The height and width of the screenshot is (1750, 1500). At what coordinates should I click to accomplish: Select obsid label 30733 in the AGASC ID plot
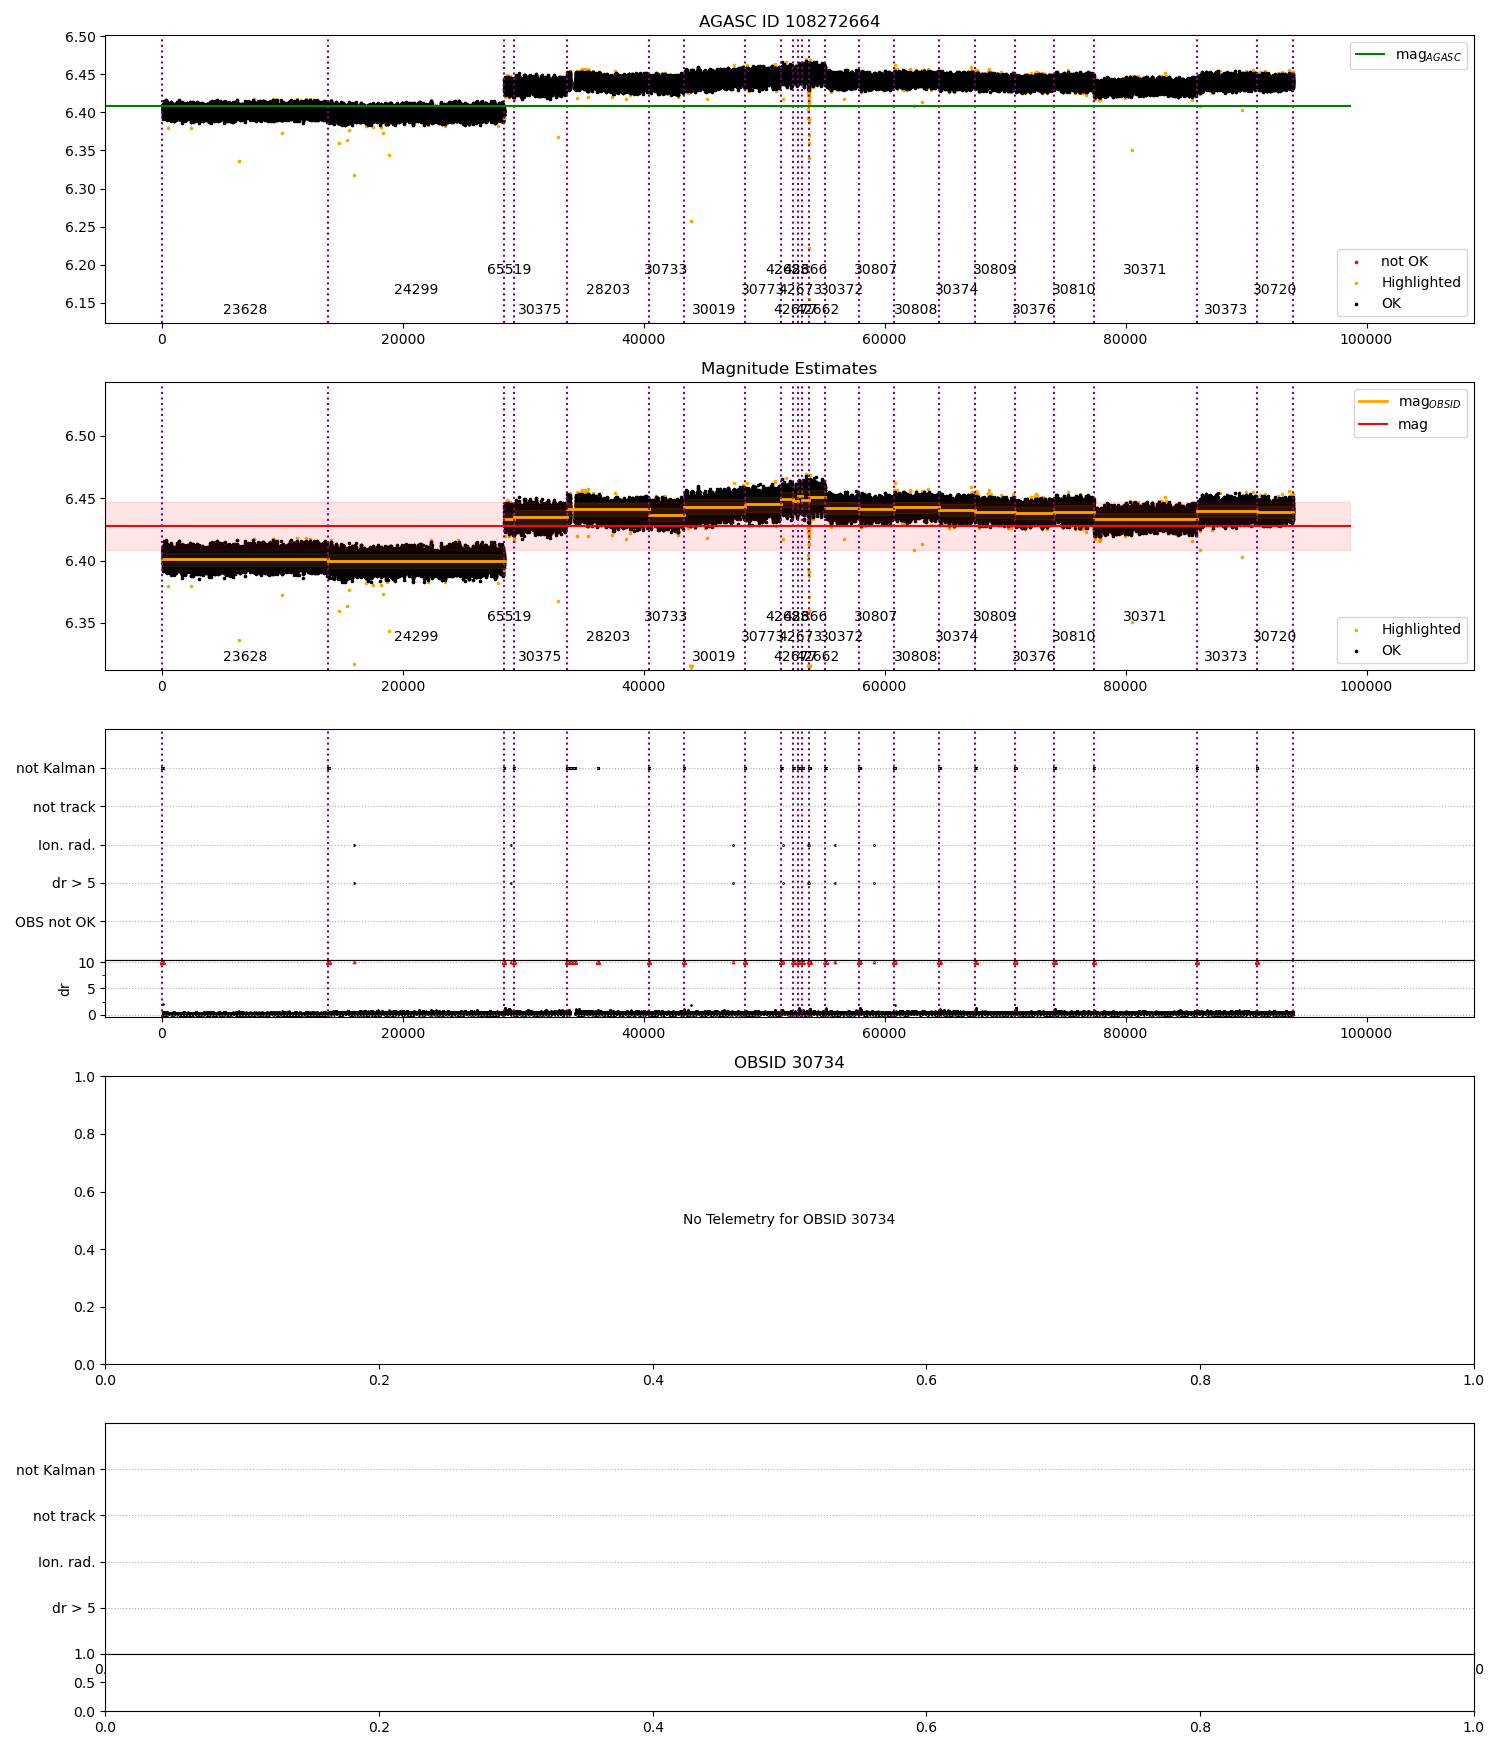tap(666, 270)
